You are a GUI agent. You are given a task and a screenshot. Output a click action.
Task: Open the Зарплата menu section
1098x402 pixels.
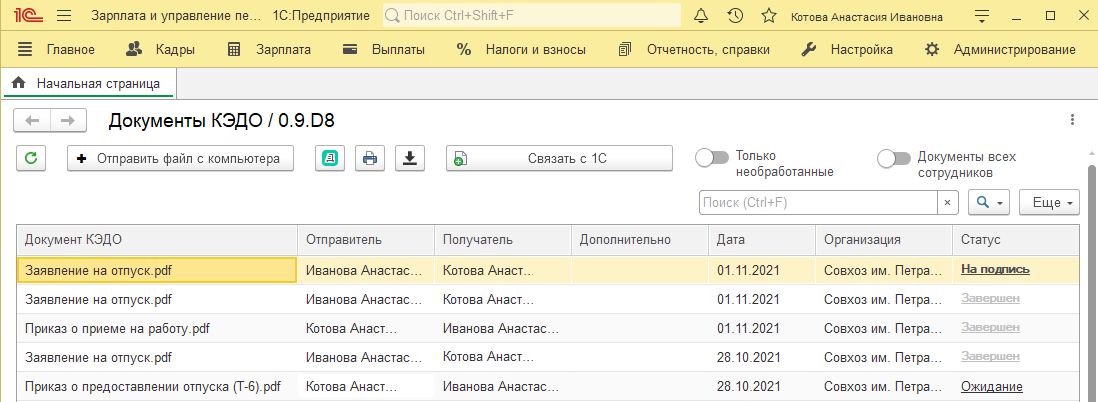pyautogui.click(x=269, y=49)
